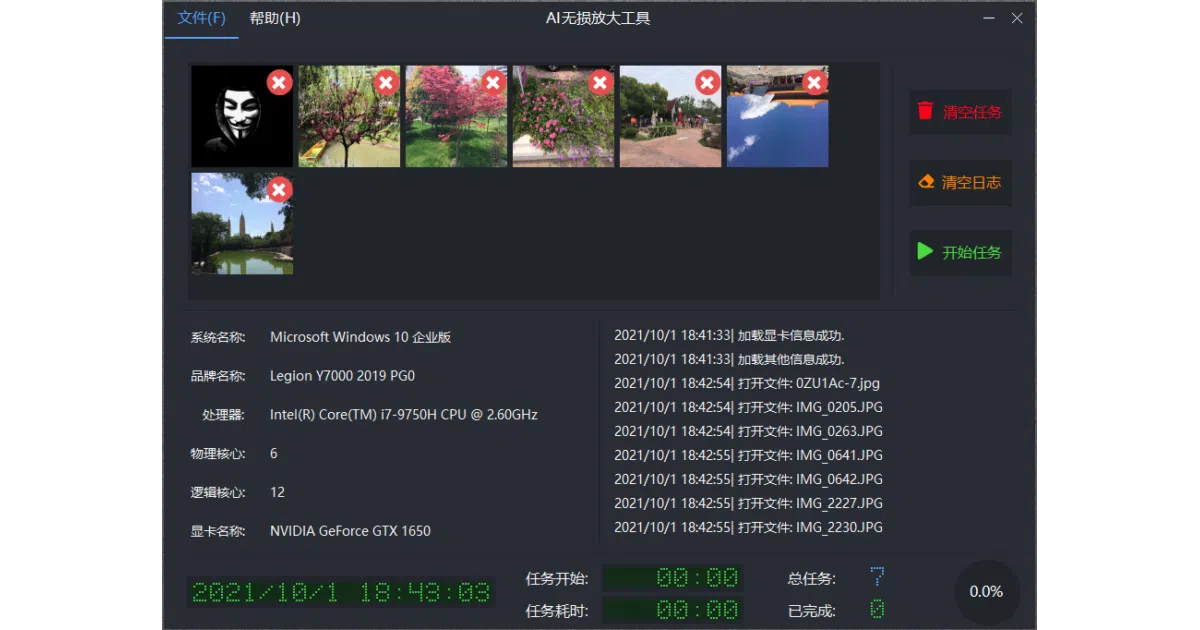Remove the second thumbnail with pink blossoms
Screen dimensions: 1200x630
pyautogui.click(x=387, y=82)
